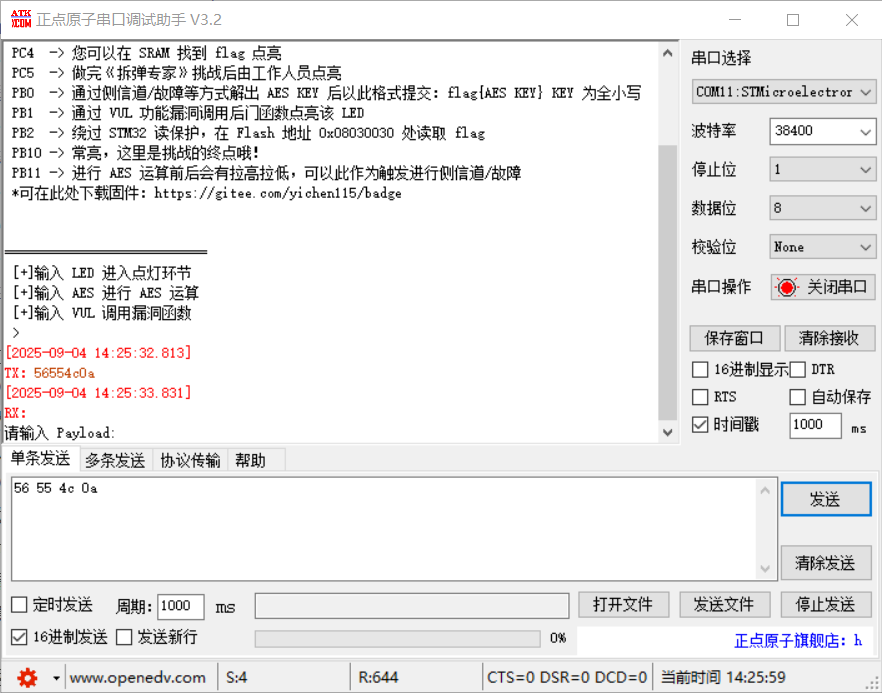Expand the arrow next to gear icon
882x693 pixels.
coord(56,678)
